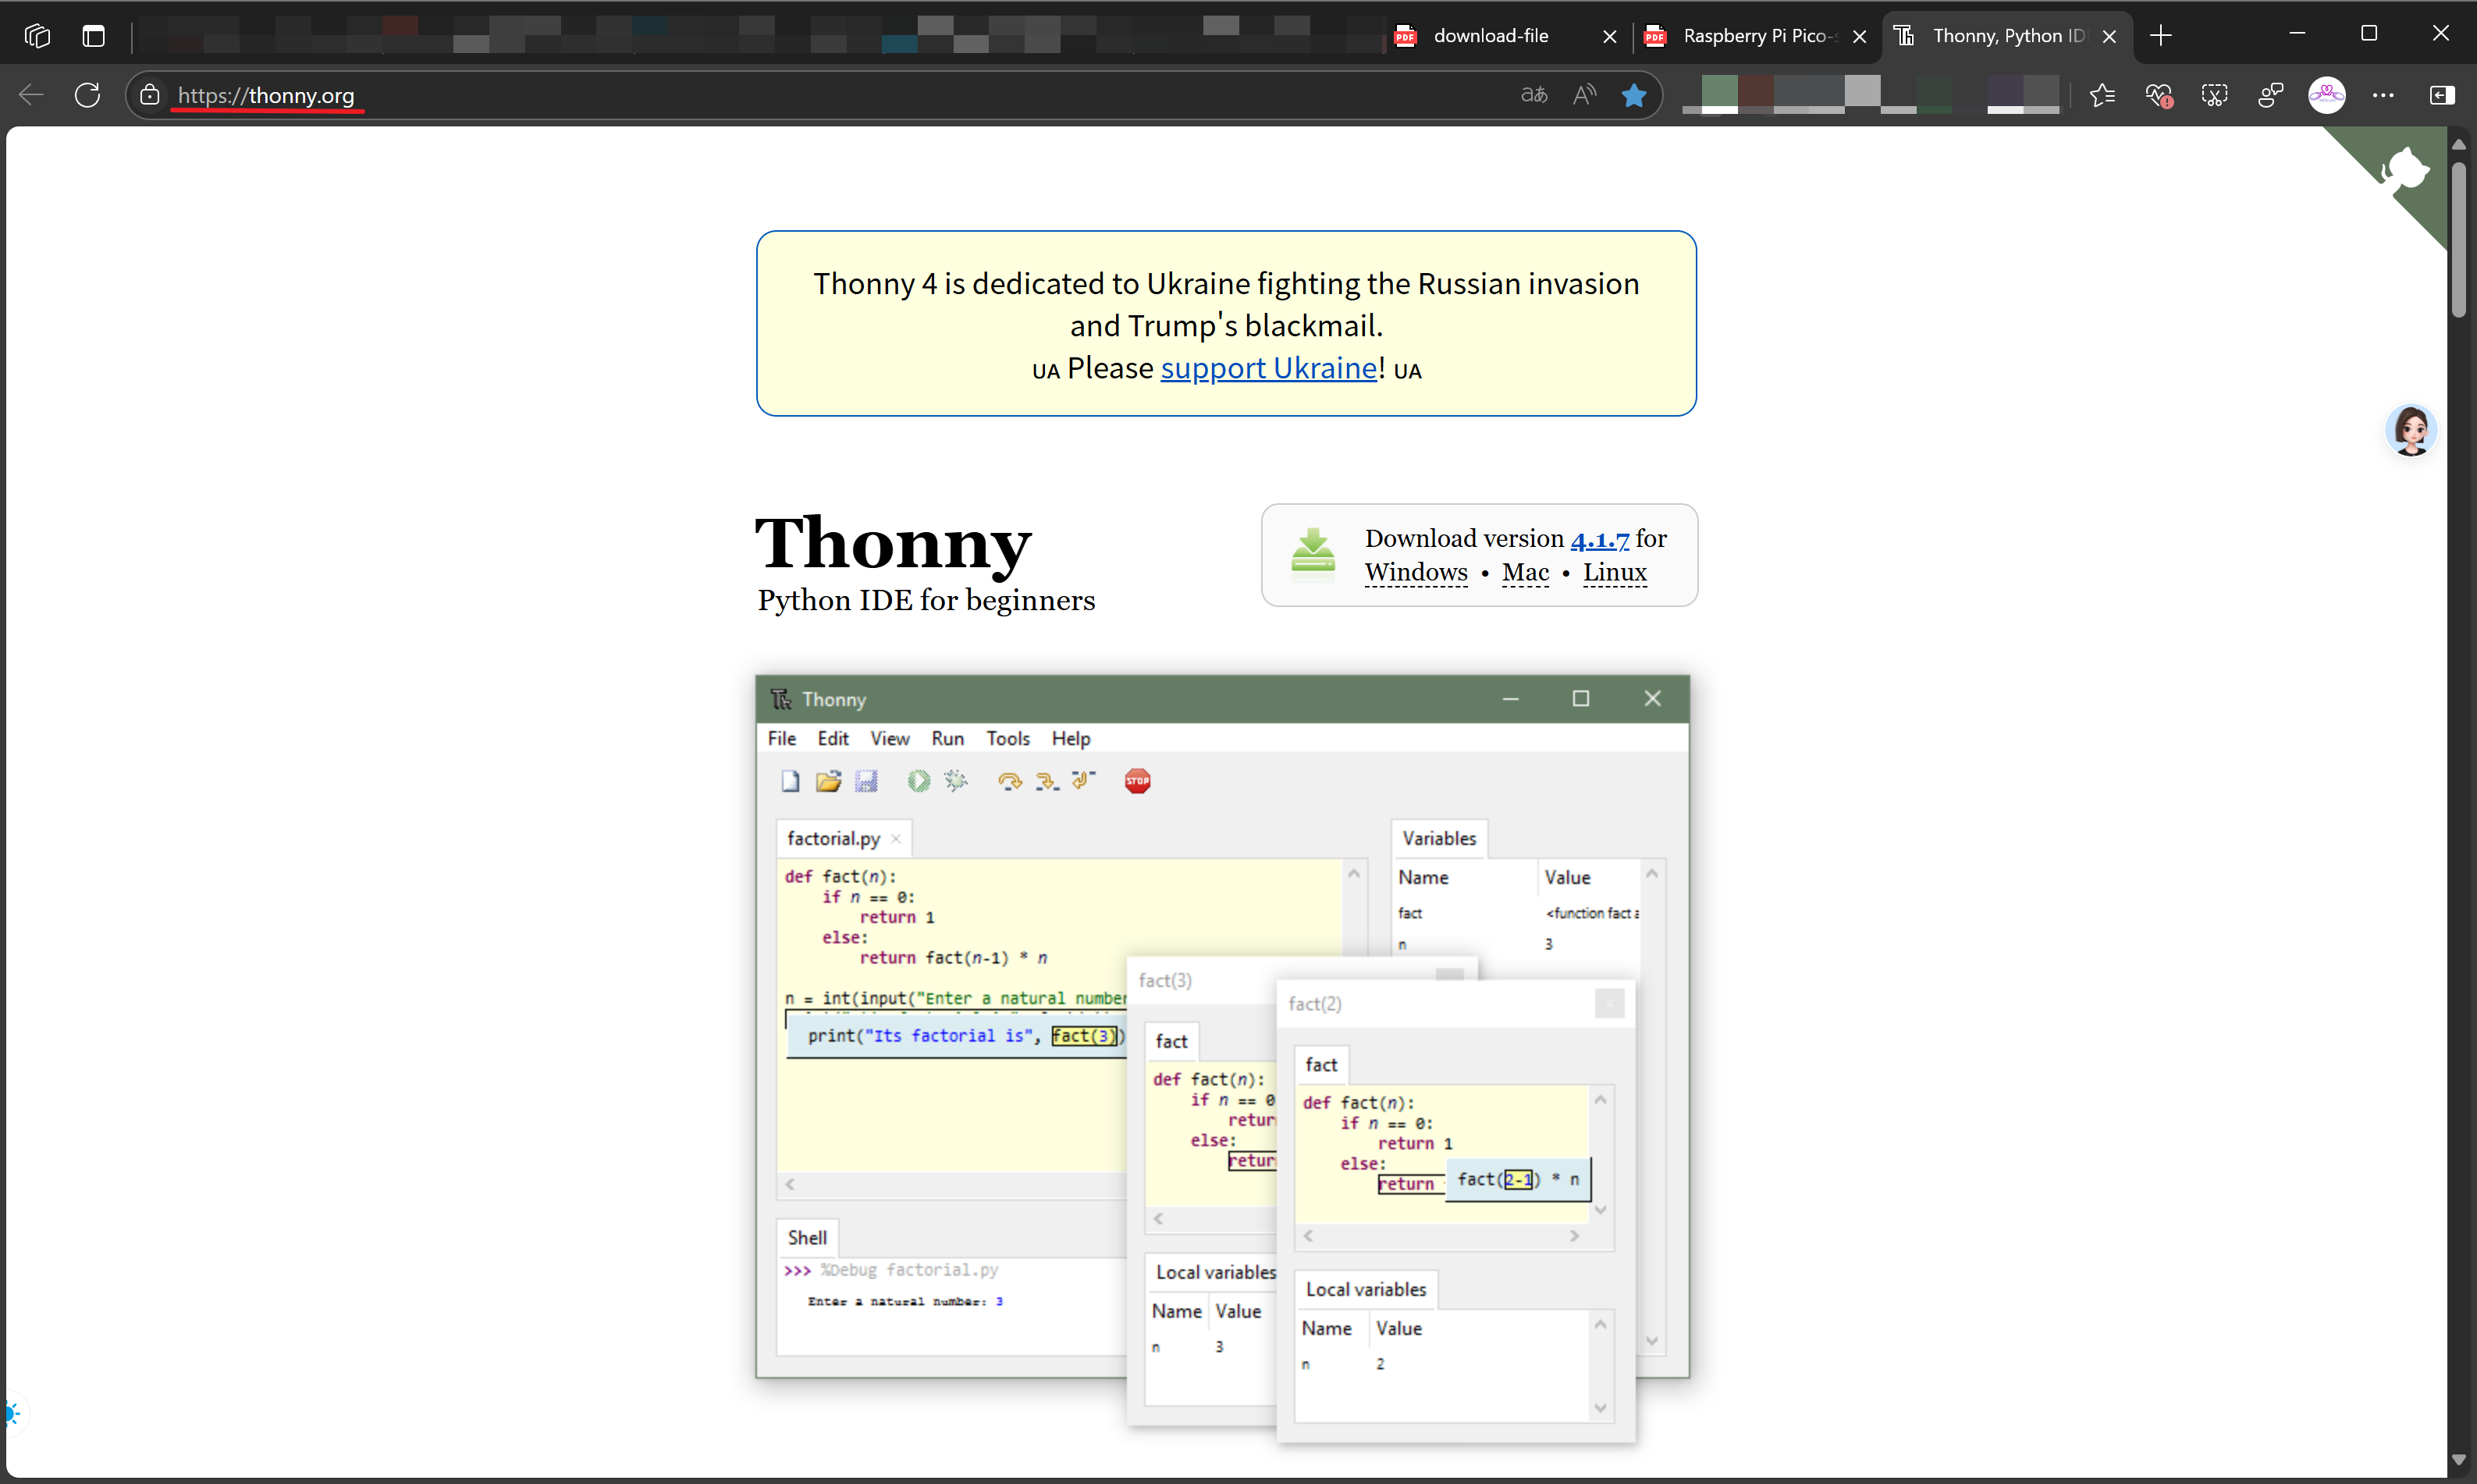Go back to the previous page

tap(32, 95)
